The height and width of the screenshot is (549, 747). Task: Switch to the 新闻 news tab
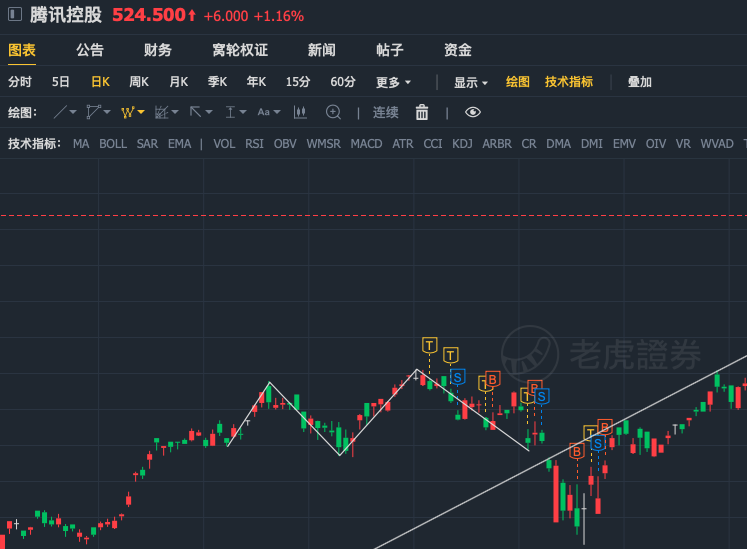(322, 50)
